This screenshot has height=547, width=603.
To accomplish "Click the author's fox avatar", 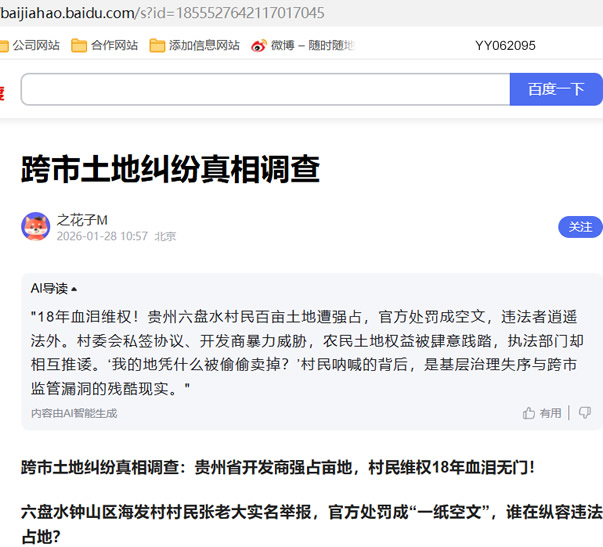I will coord(35,227).
